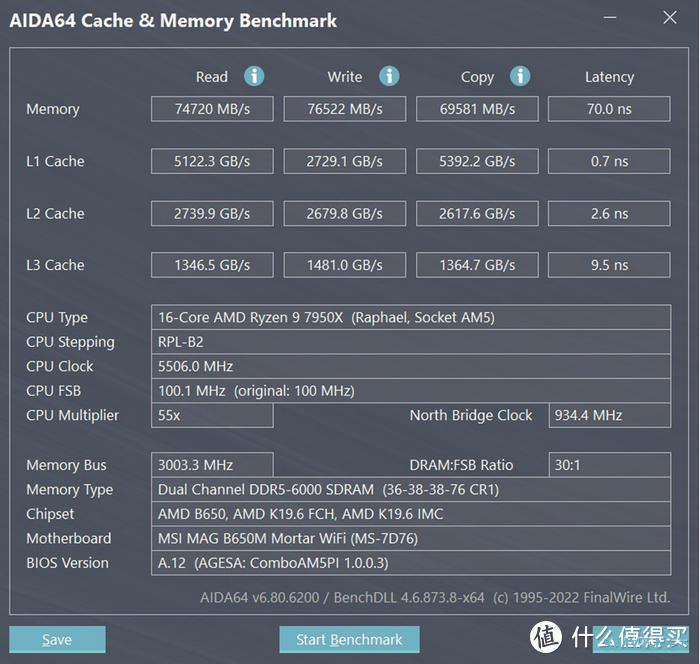Click Chipset value AMD B650 field

411,514
